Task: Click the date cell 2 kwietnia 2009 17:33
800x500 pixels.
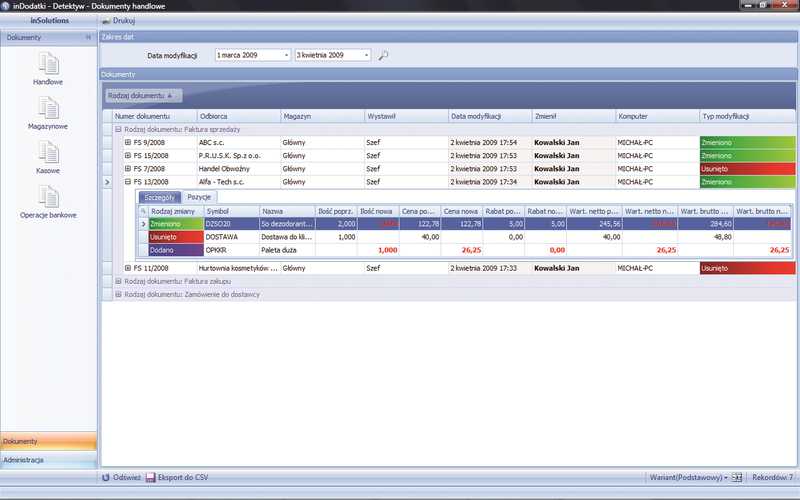Action: [490, 268]
